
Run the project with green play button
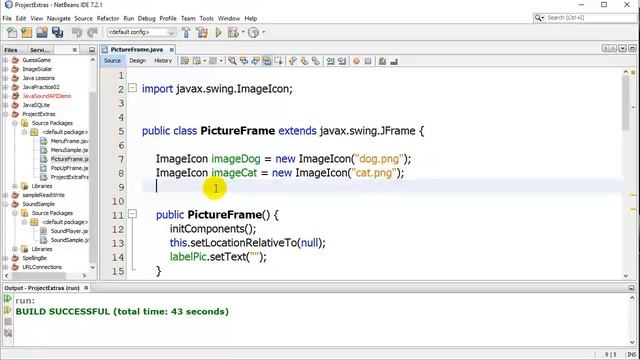(x=218, y=32)
